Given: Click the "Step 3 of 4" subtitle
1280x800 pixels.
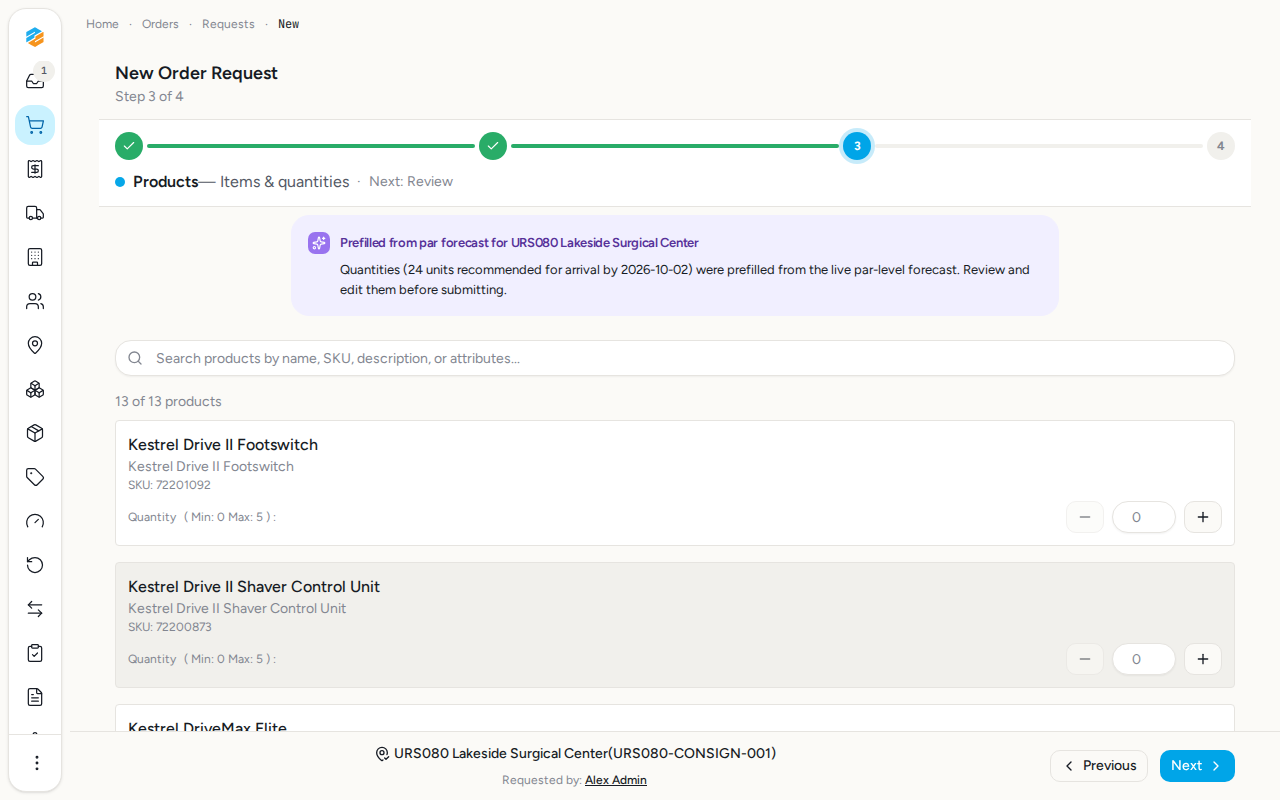Looking at the screenshot, I should 149,96.
